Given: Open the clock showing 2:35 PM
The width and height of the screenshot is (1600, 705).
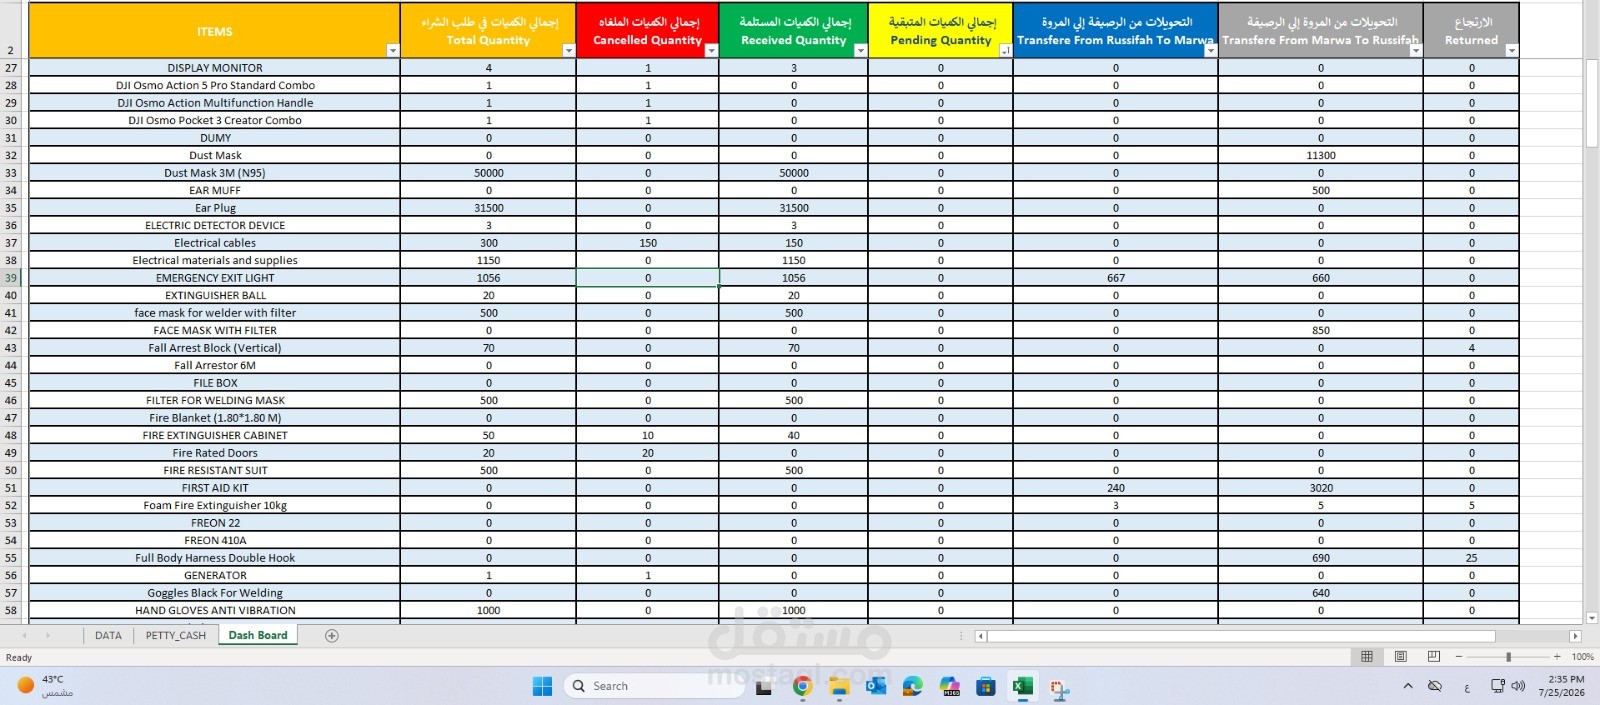Looking at the screenshot, I should [x=1566, y=686].
